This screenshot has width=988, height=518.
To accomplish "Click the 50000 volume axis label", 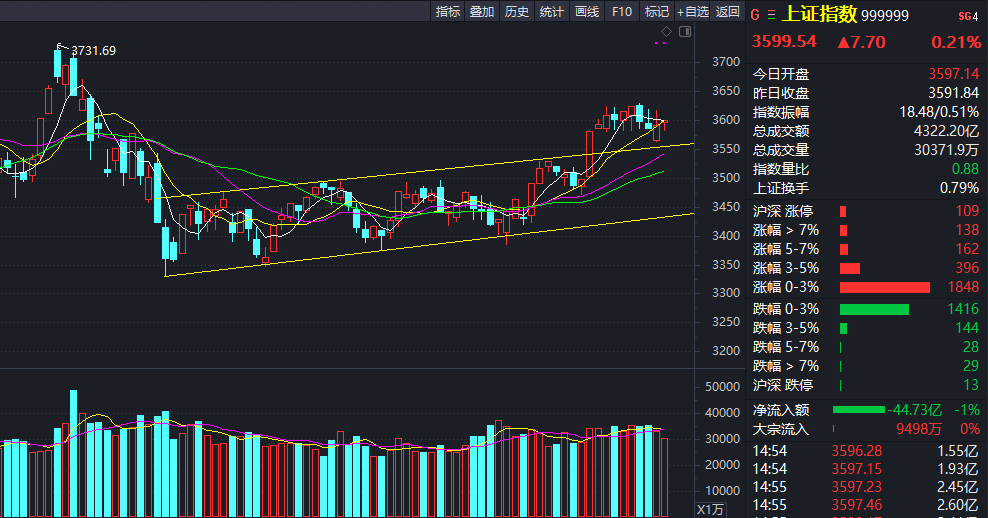I will [722, 387].
